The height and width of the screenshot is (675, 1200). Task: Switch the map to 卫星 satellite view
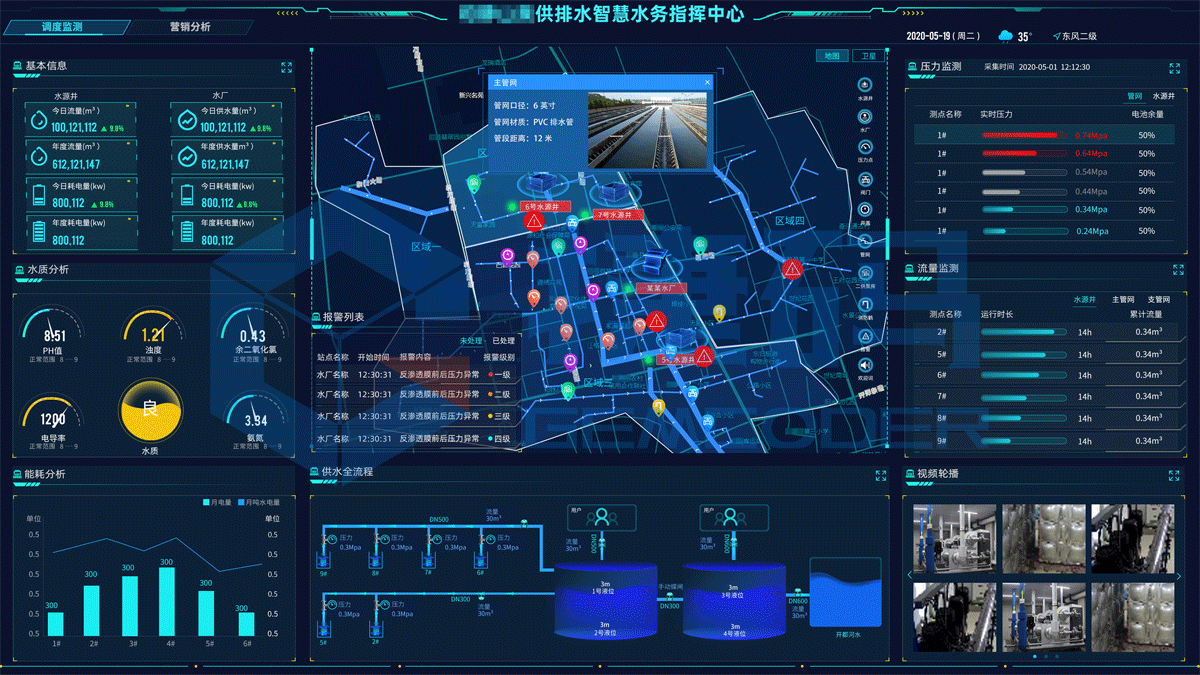pos(869,55)
